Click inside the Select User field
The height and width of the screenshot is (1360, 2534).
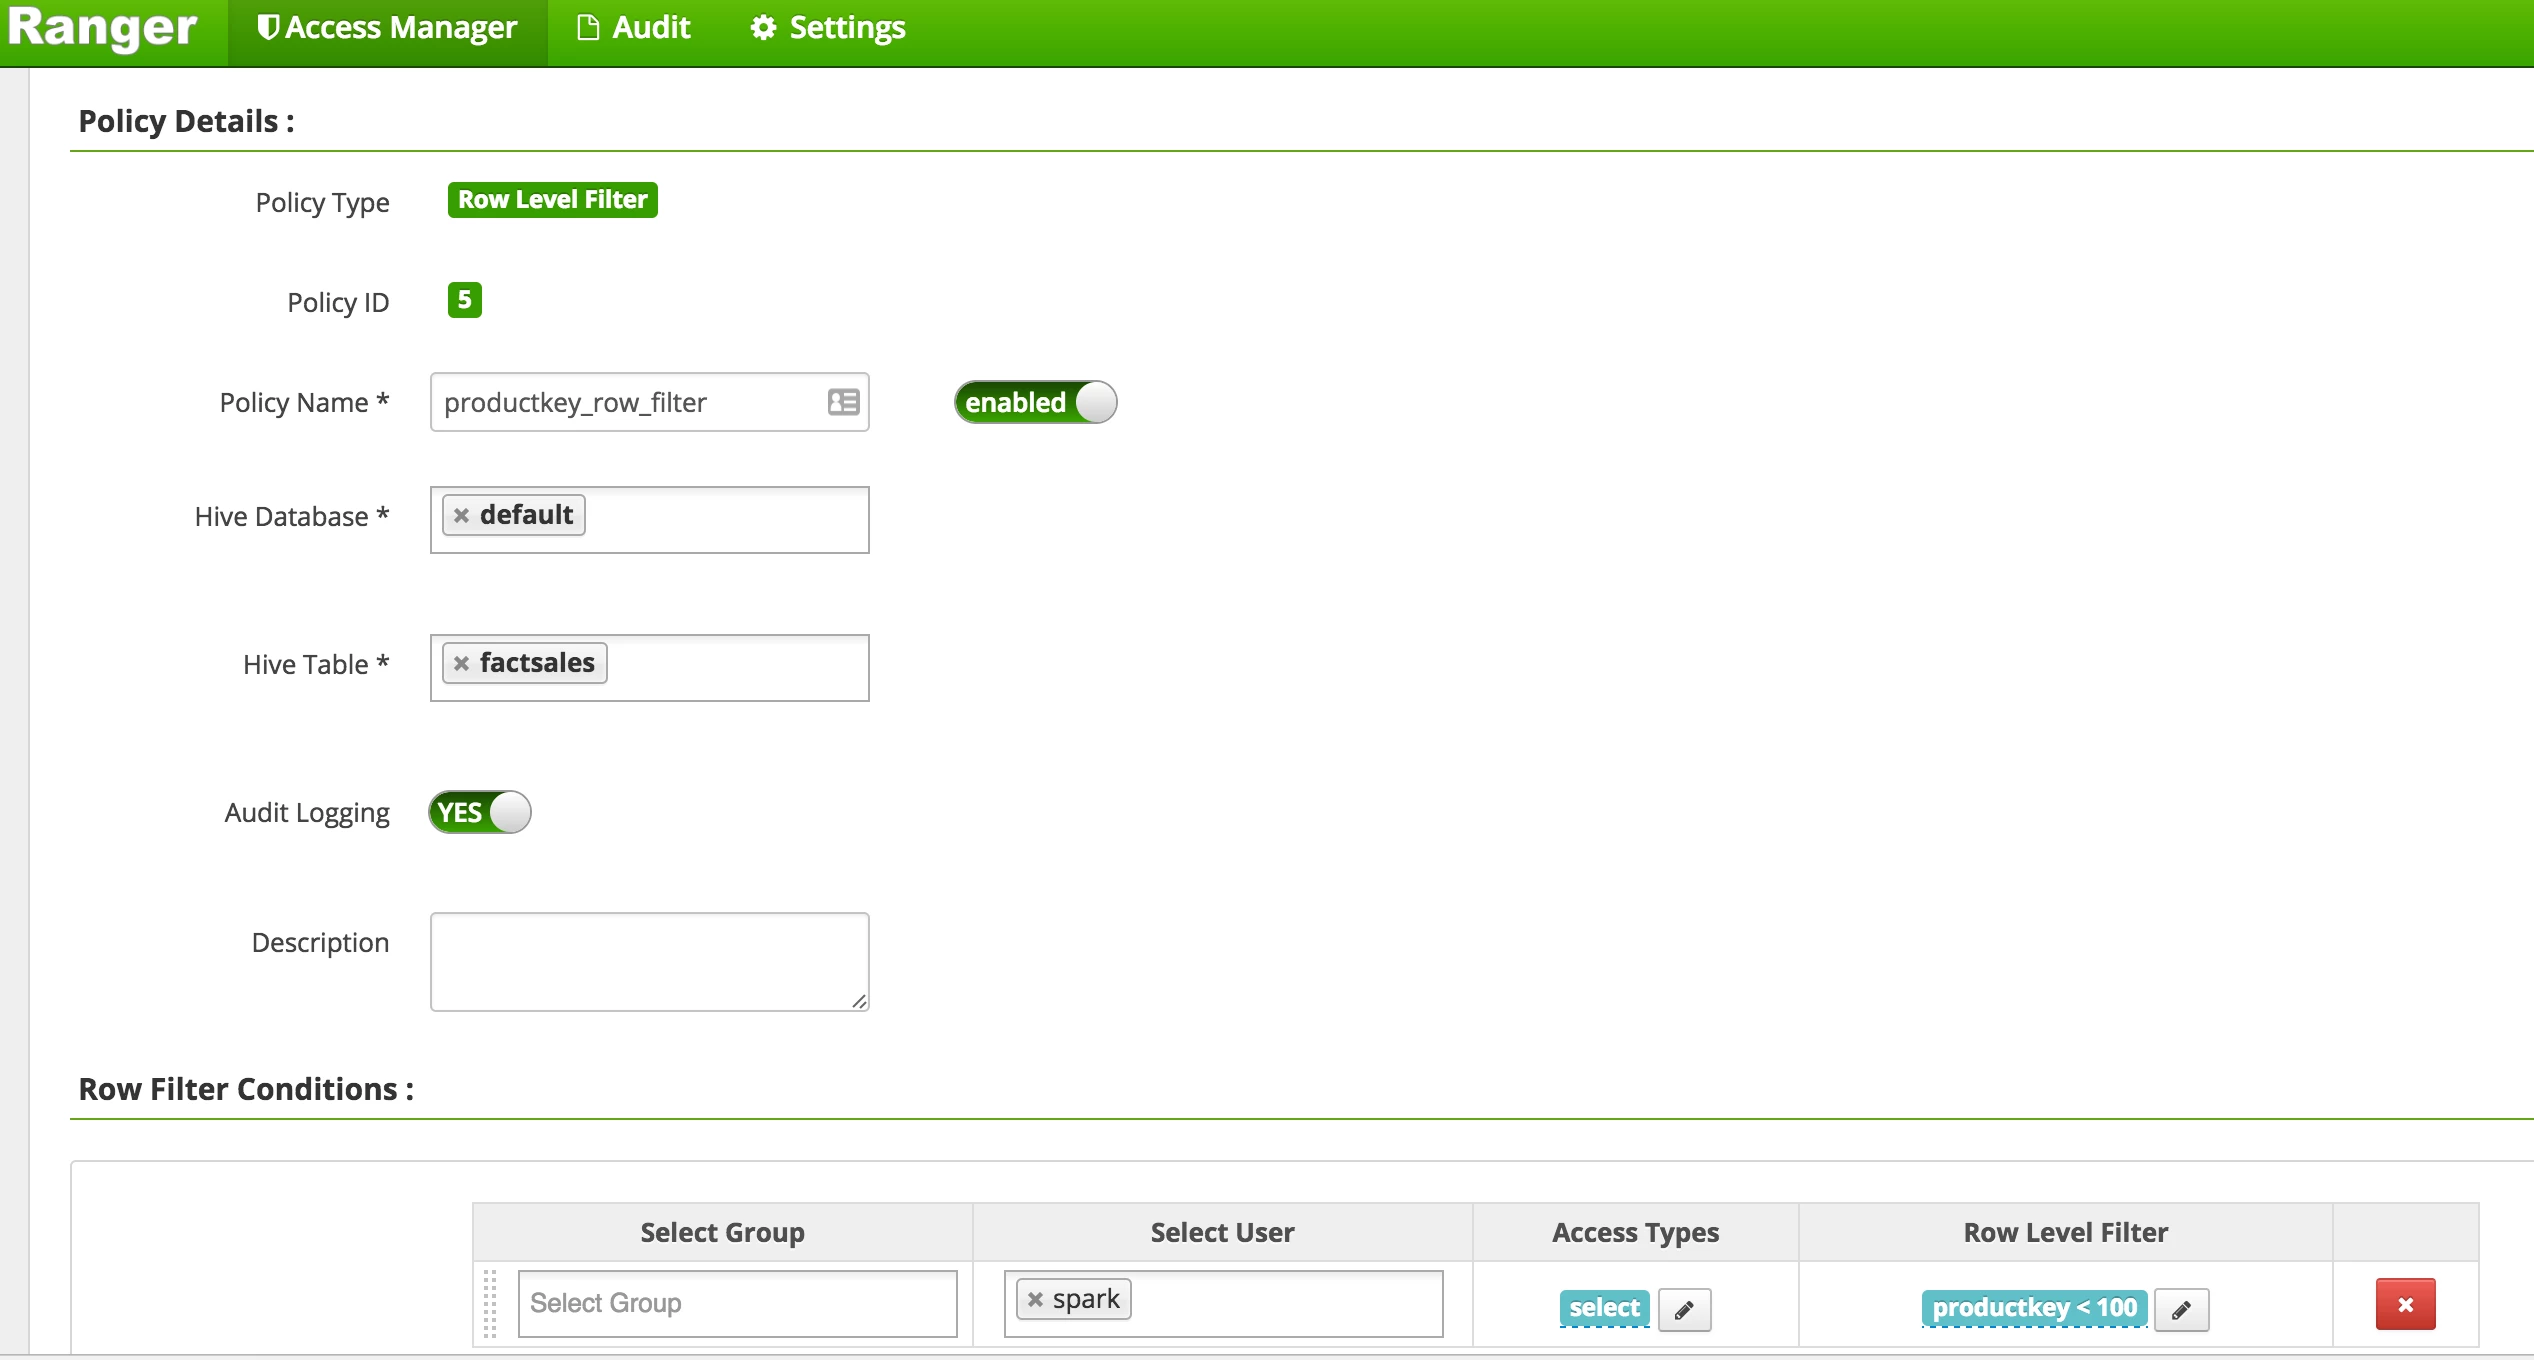tap(1223, 1304)
